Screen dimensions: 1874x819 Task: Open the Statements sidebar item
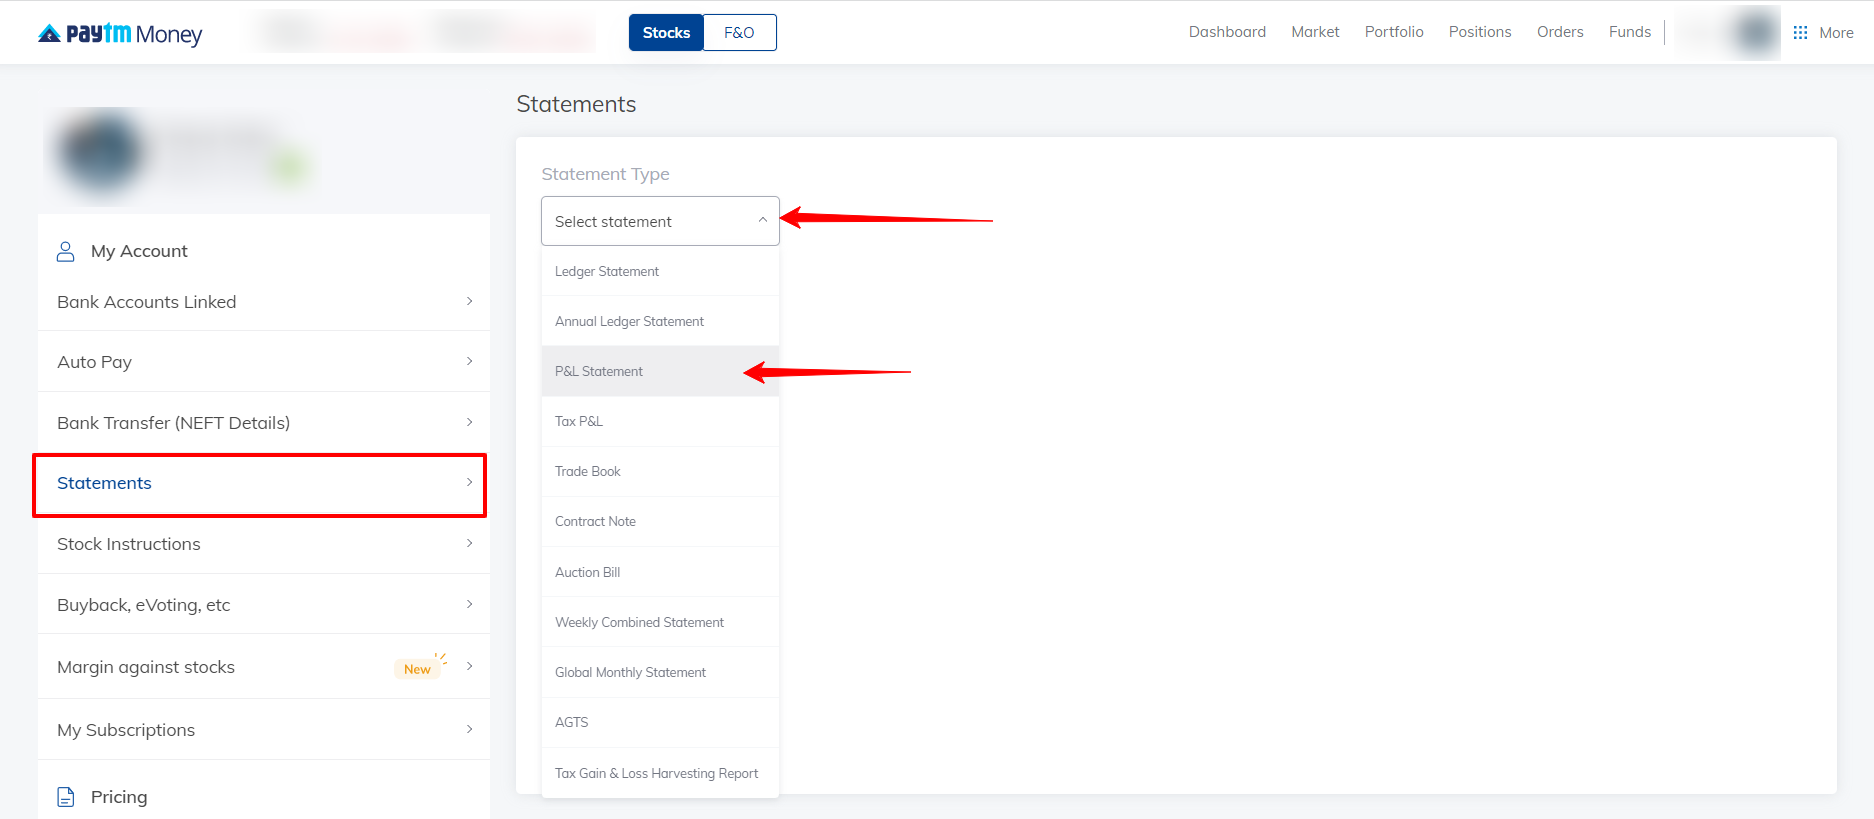105,484
